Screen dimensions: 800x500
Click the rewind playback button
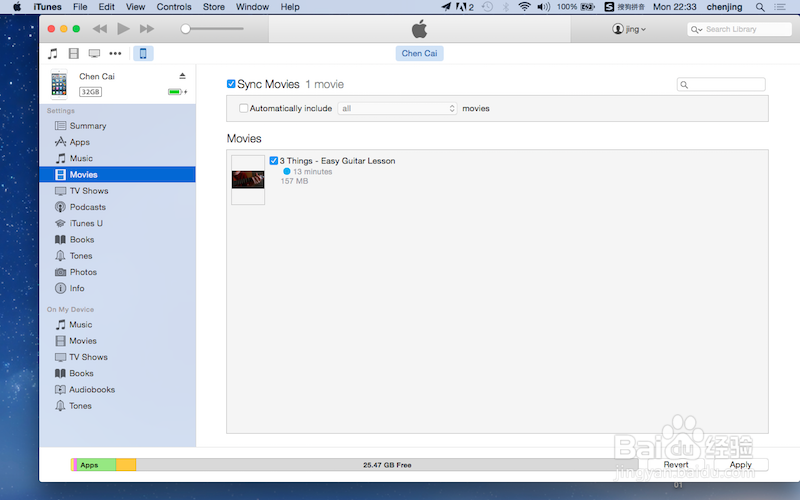(x=100, y=29)
